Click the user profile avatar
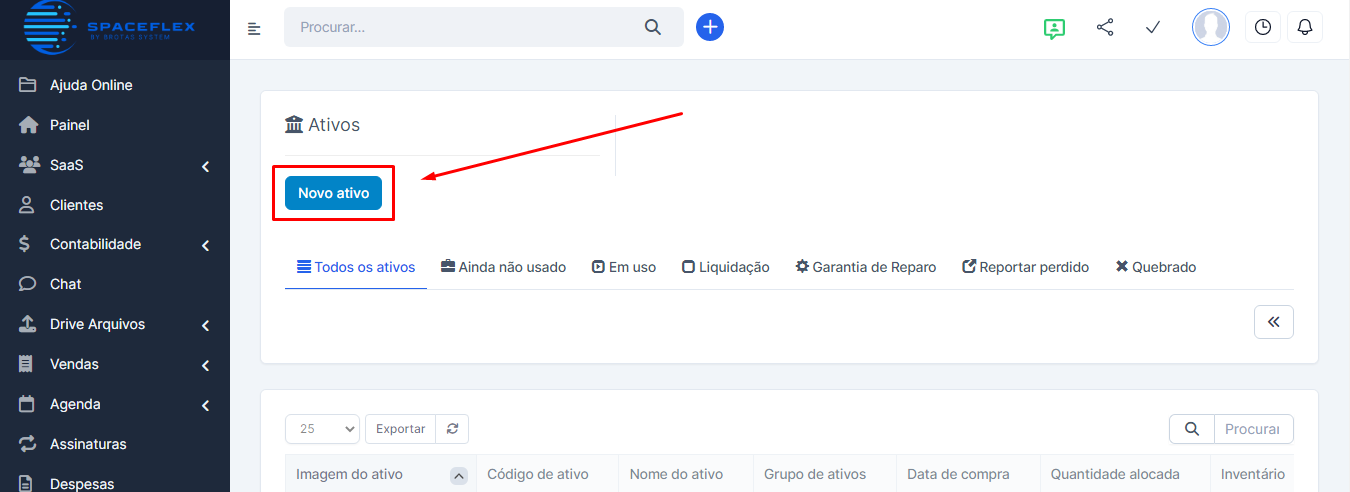The height and width of the screenshot is (492, 1350). pyautogui.click(x=1210, y=28)
